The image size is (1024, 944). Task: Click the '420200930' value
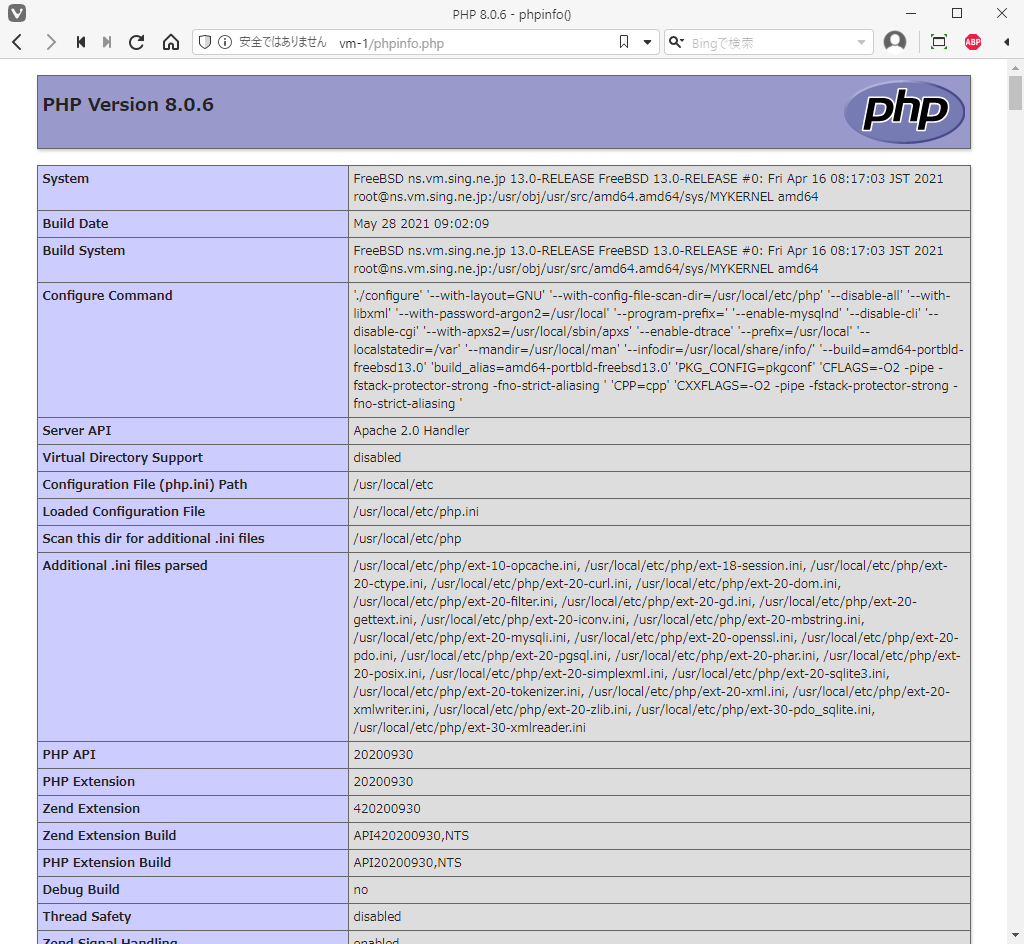[x=387, y=809]
